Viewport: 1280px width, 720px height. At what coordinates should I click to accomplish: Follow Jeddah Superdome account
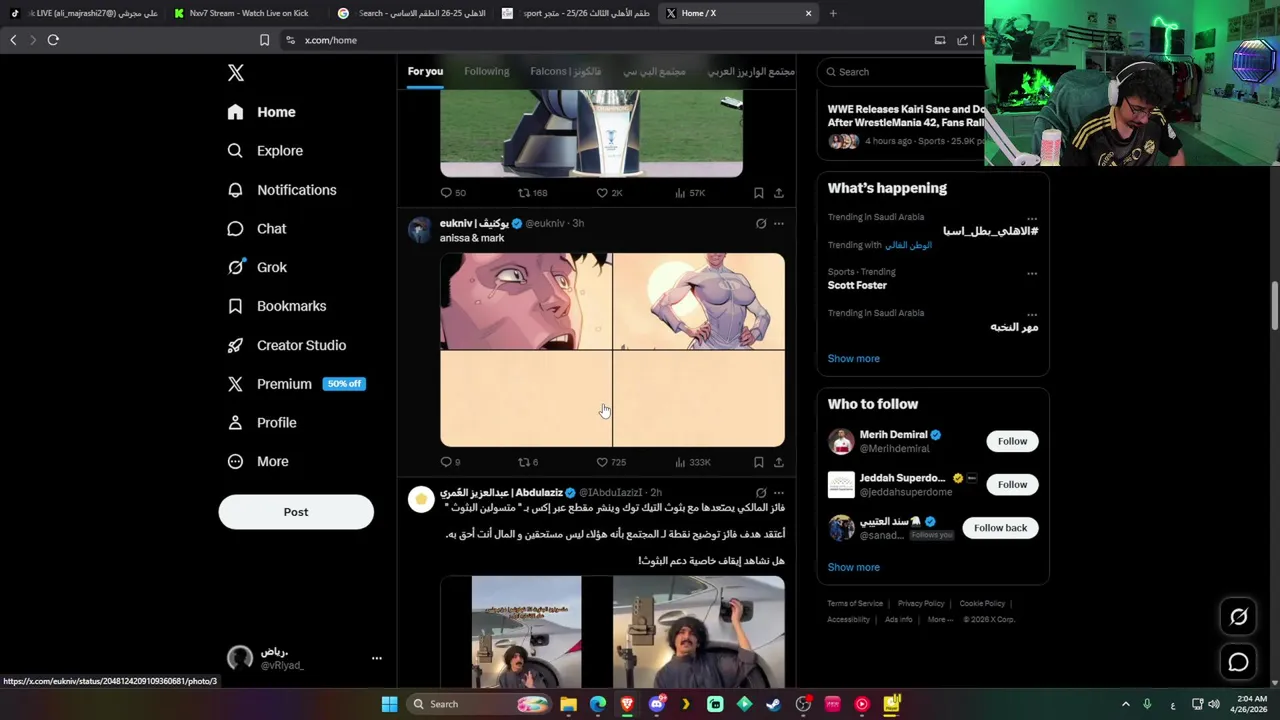tap(1012, 484)
